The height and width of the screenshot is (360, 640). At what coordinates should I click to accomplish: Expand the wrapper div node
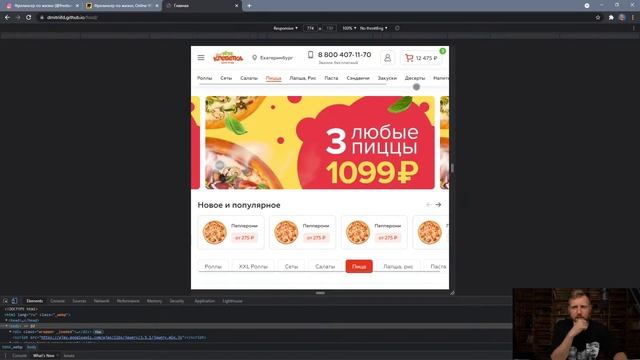10,332
